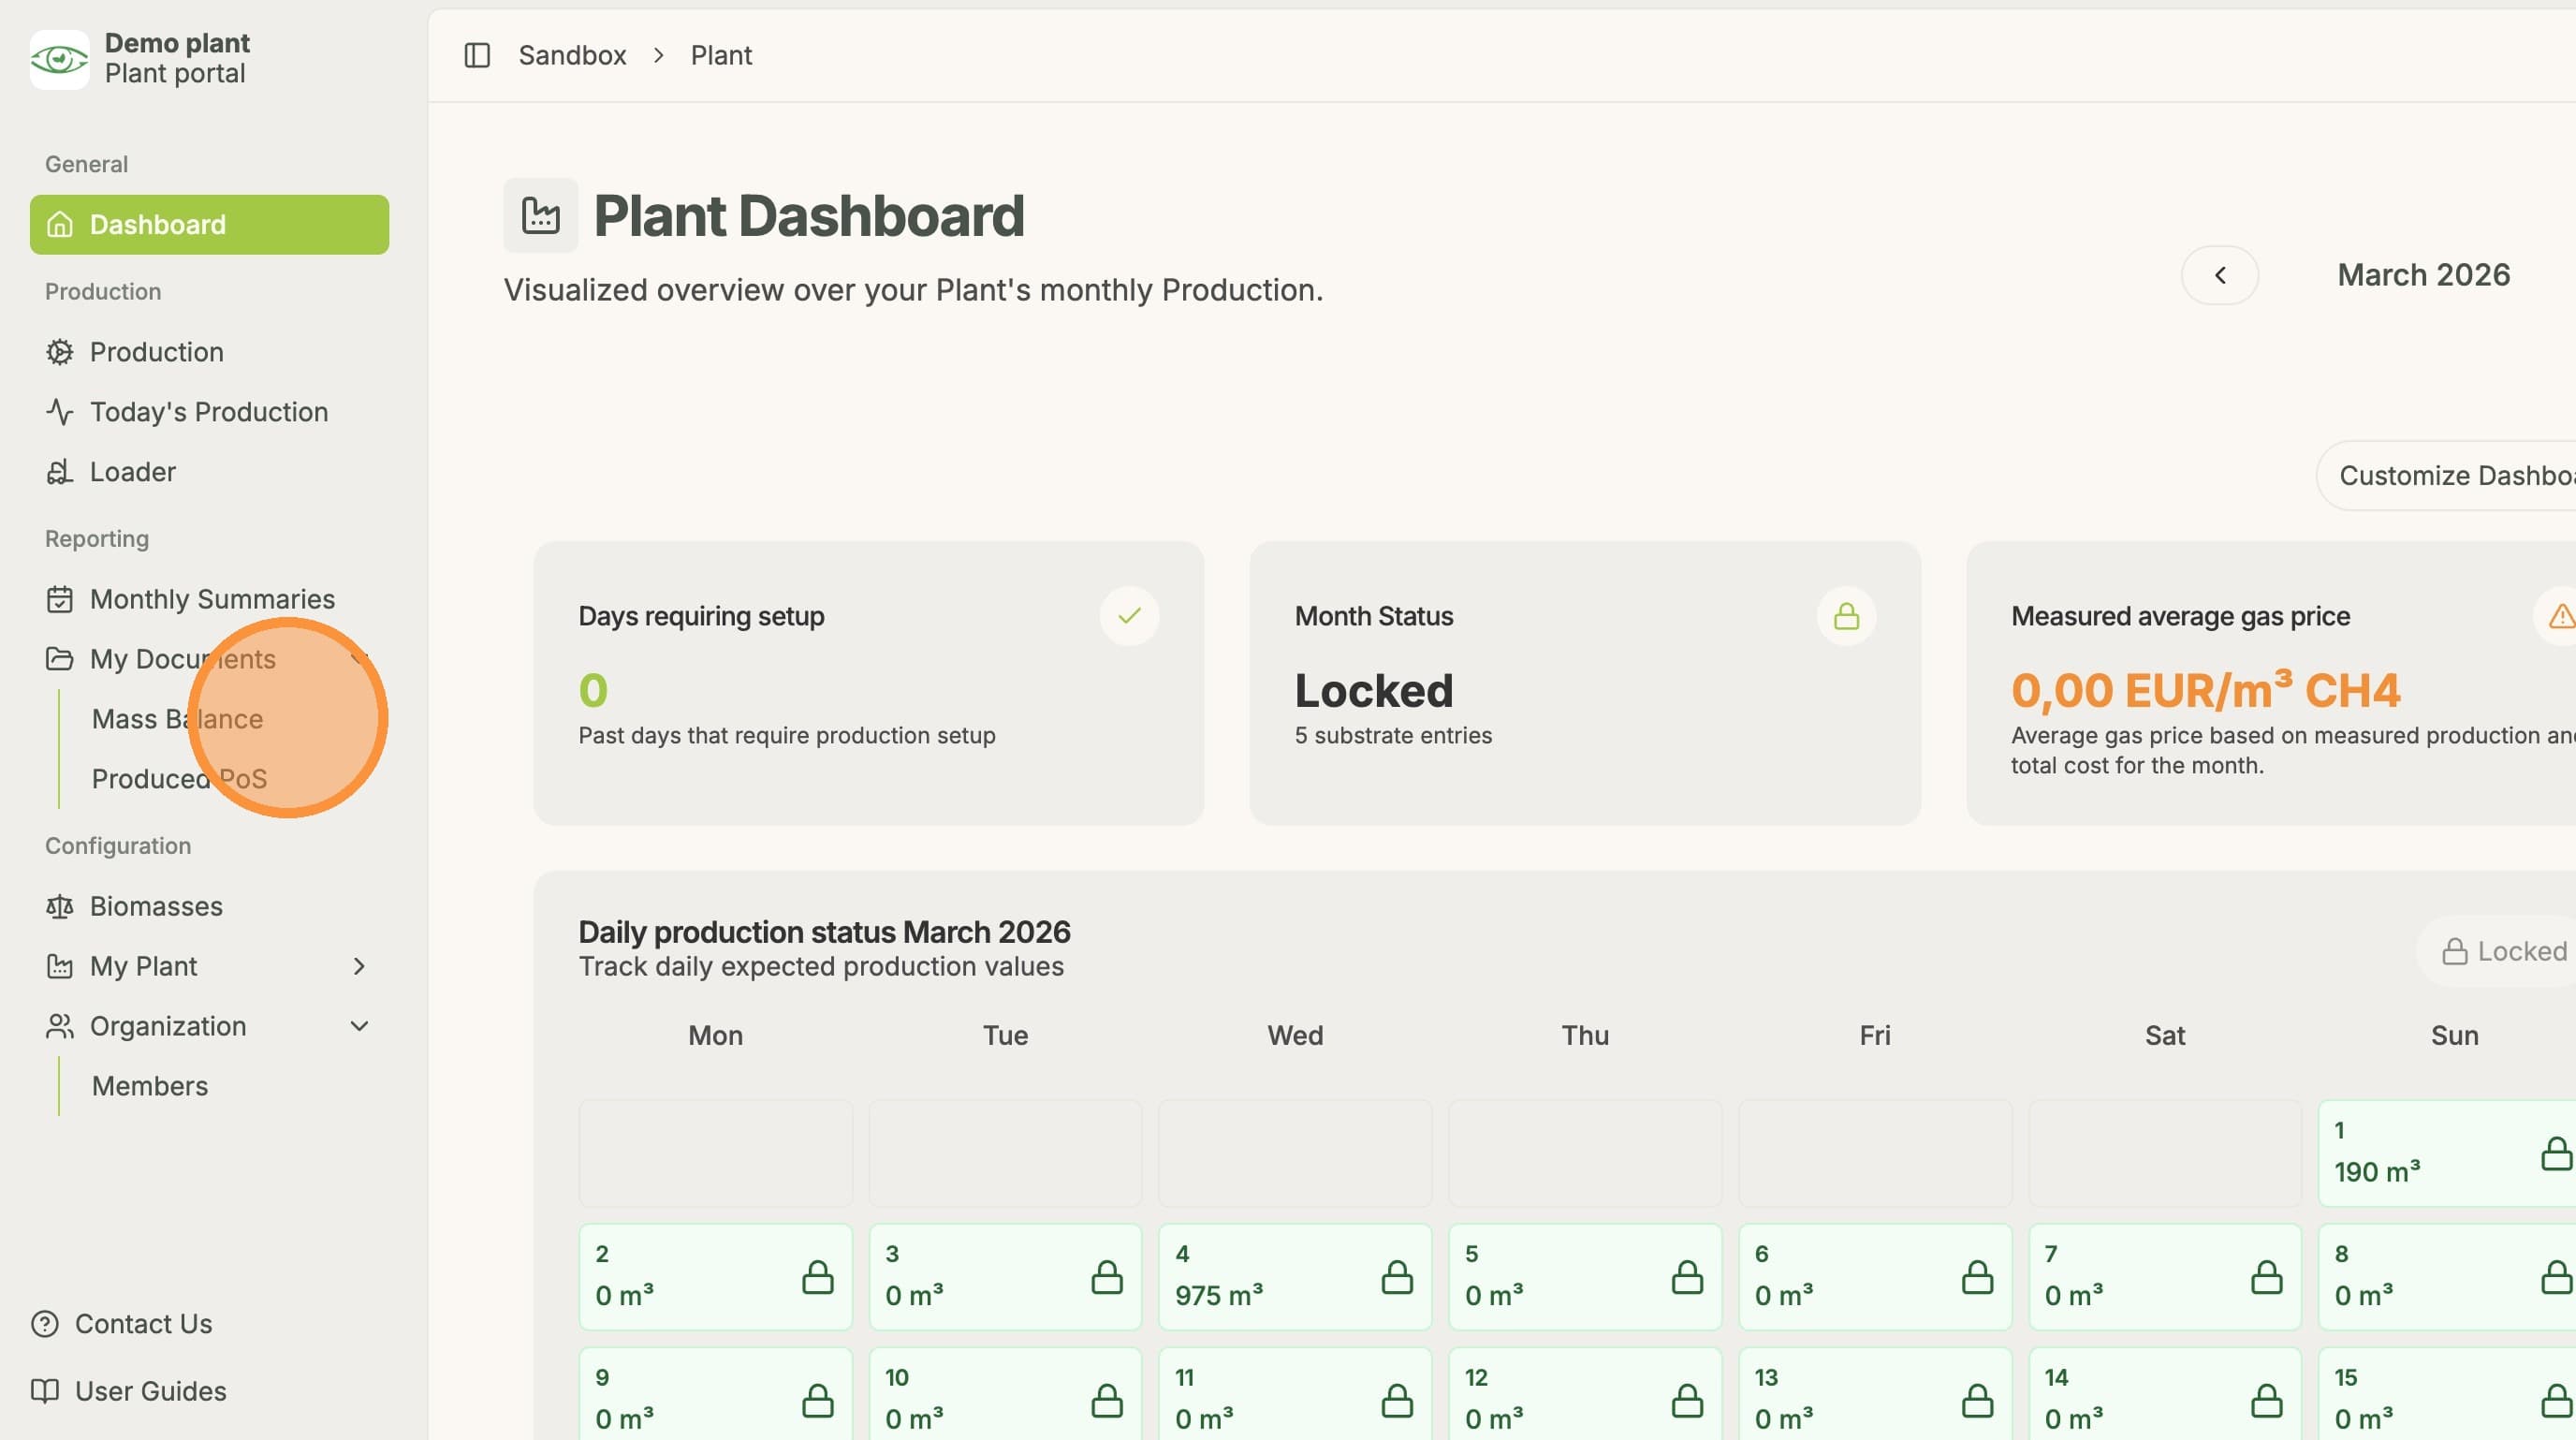Click the lock icon on day 12

[x=1687, y=1401]
